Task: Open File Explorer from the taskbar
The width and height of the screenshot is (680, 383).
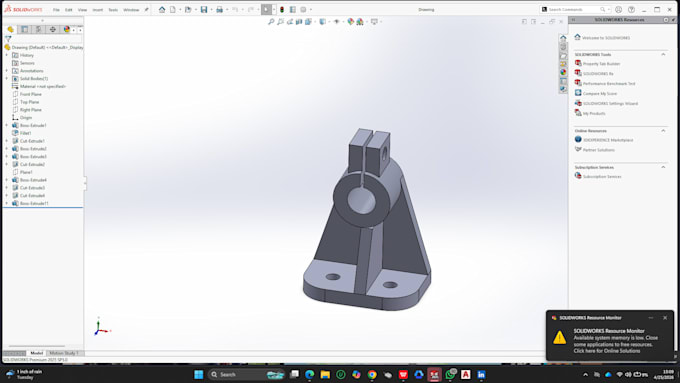Action: 325,374
